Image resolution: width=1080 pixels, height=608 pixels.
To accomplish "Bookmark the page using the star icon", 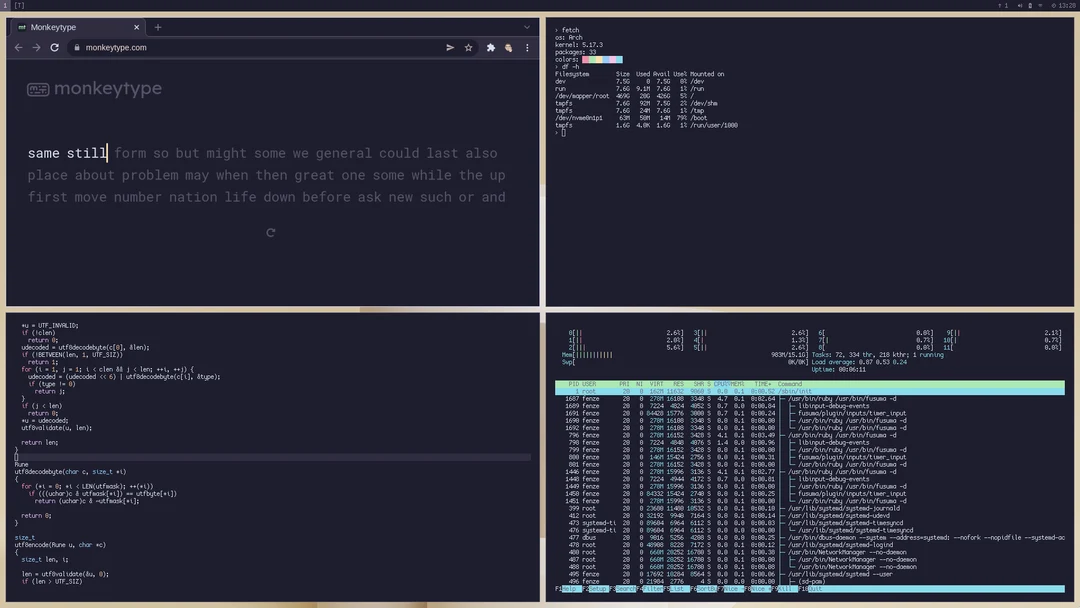I will coord(468,47).
